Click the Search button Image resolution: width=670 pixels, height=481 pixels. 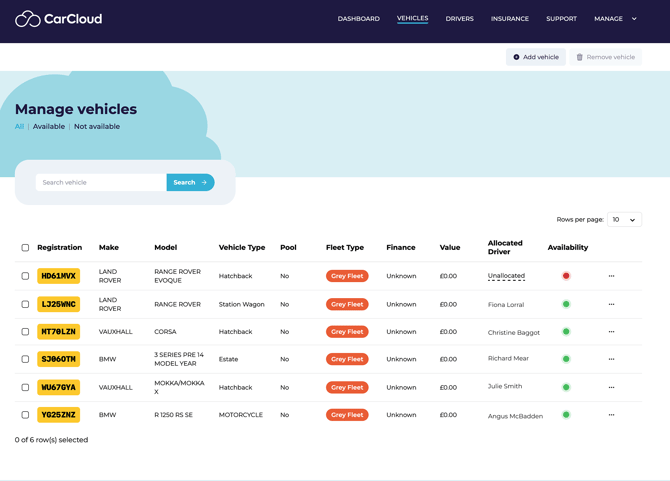190,182
